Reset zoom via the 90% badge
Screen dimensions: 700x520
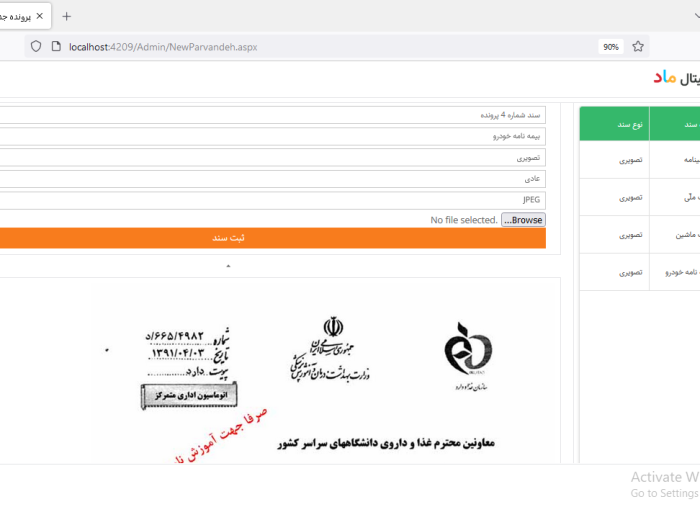point(610,46)
